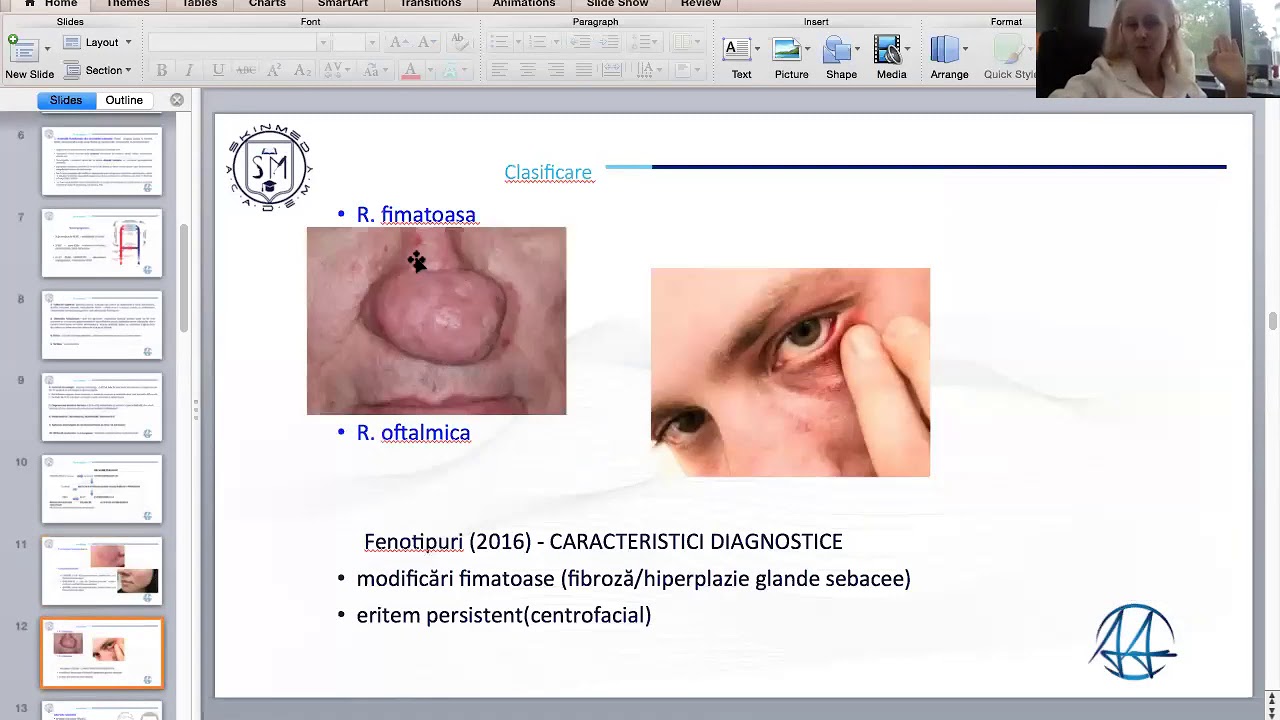Open the Arrange menu
Screen dimensions: 1280x720
pyautogui.click(x=949, y=58)
